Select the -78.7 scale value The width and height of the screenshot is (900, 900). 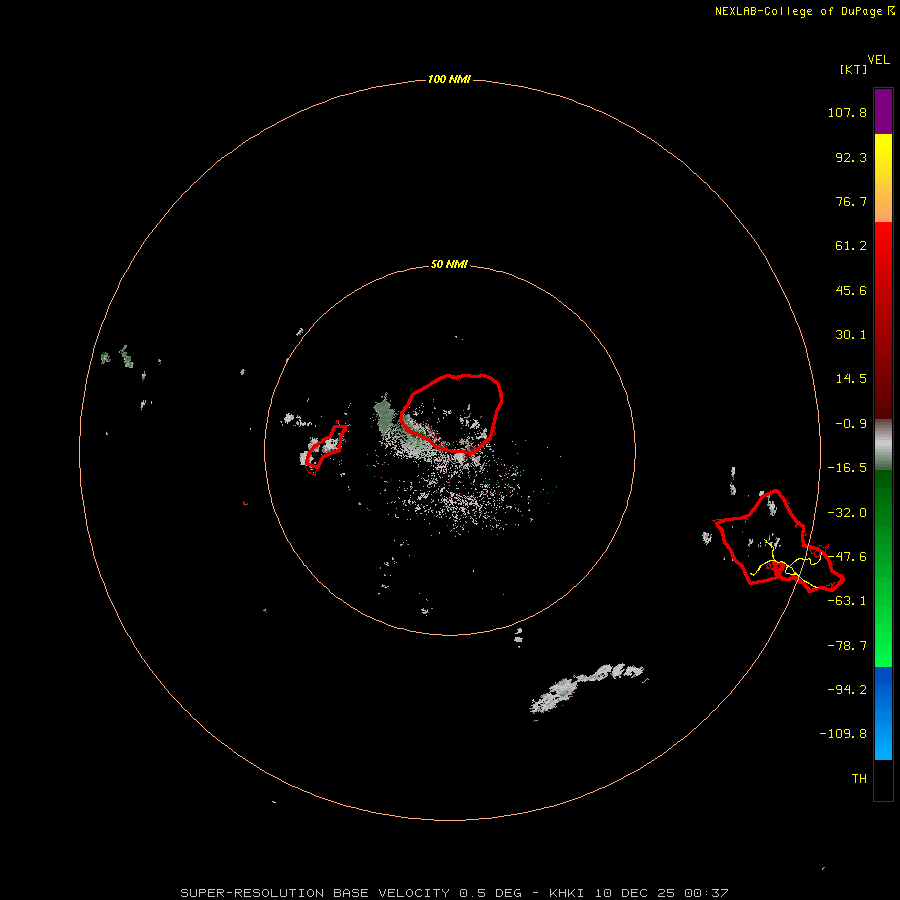pyautogui.click(x=847, y=646)
